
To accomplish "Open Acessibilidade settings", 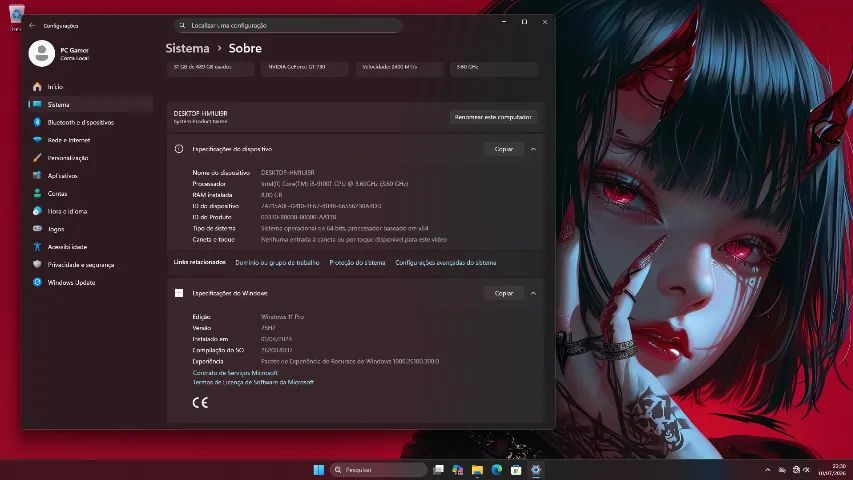I will (90, 247).
